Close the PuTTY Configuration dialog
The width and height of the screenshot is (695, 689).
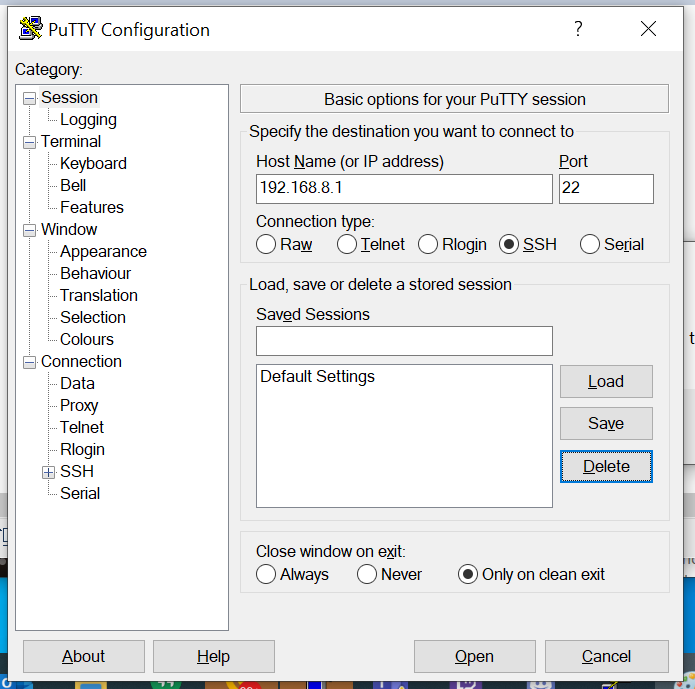pos(648,29)
